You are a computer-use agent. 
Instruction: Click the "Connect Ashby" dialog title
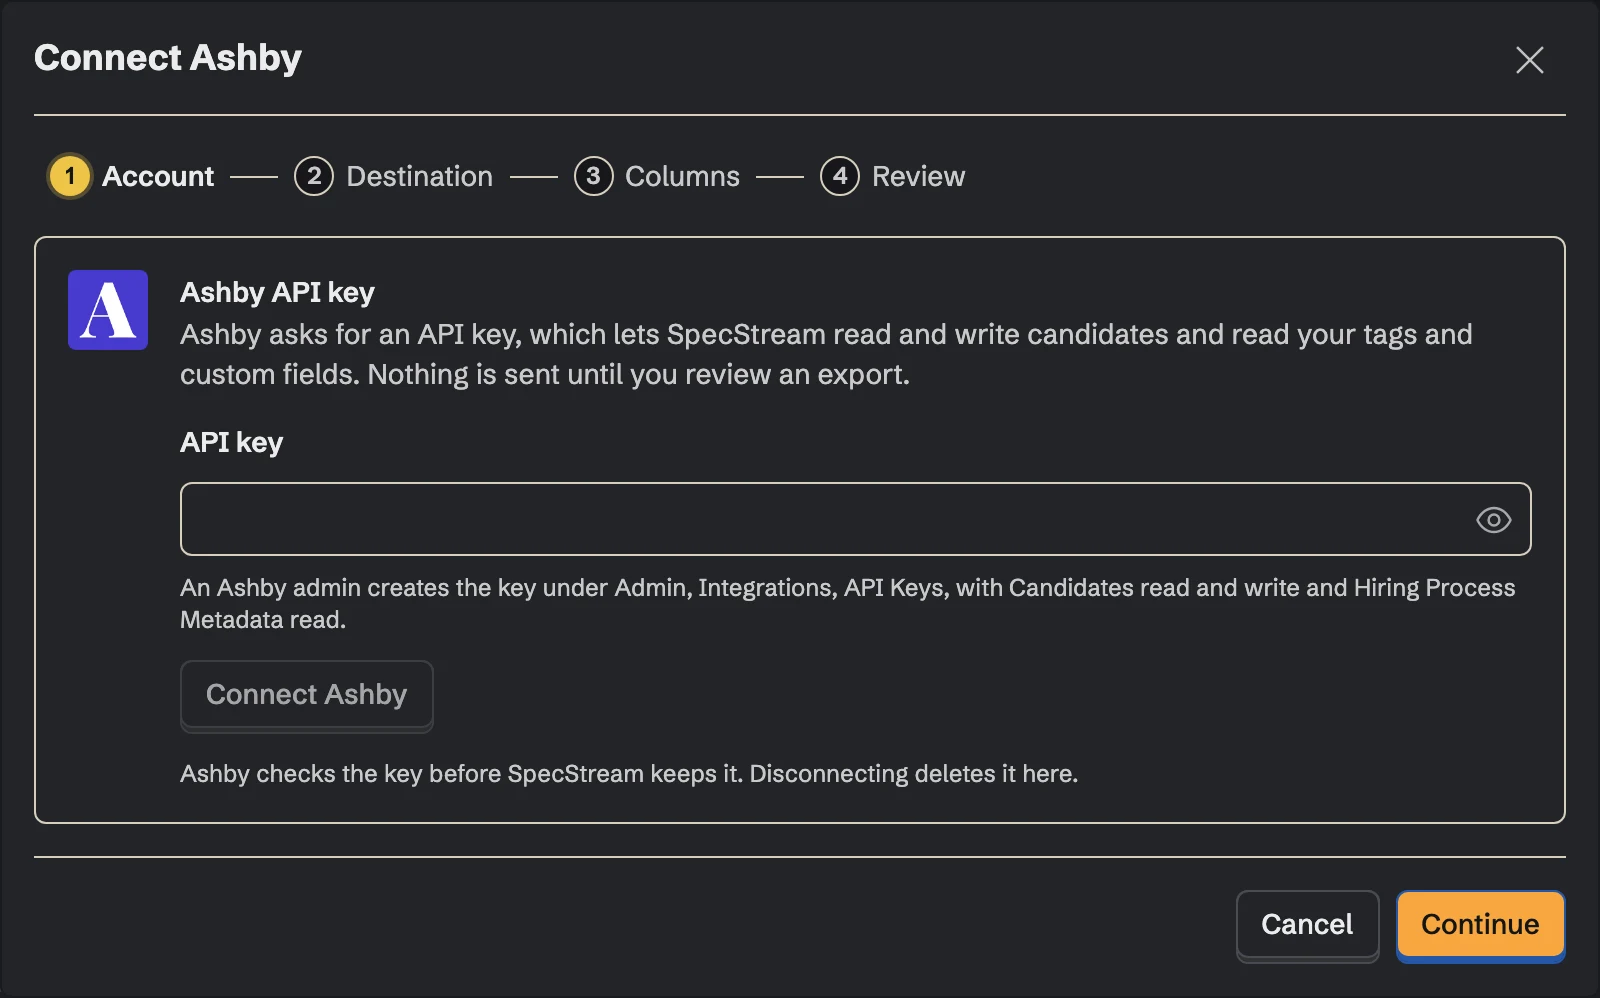[168, 58]
